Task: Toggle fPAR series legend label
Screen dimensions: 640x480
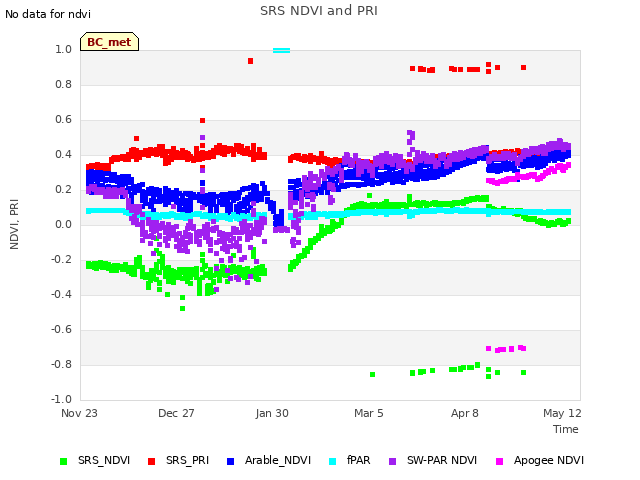Action: 358,460
